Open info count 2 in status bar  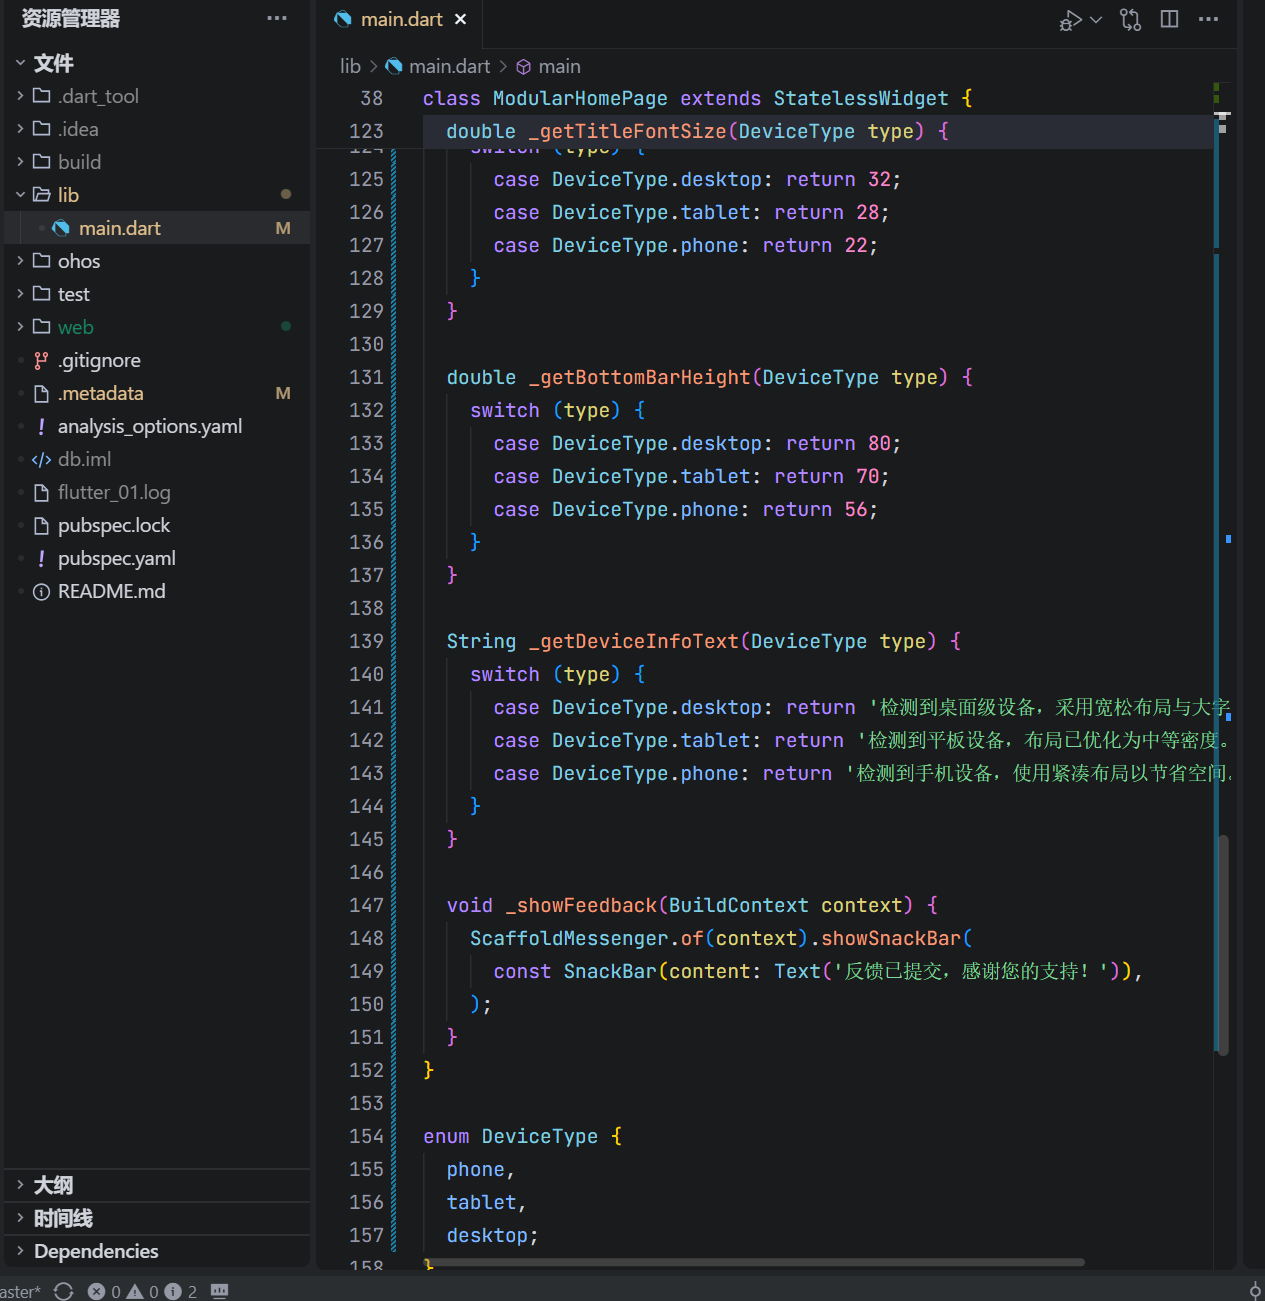tap(181, 1291)
